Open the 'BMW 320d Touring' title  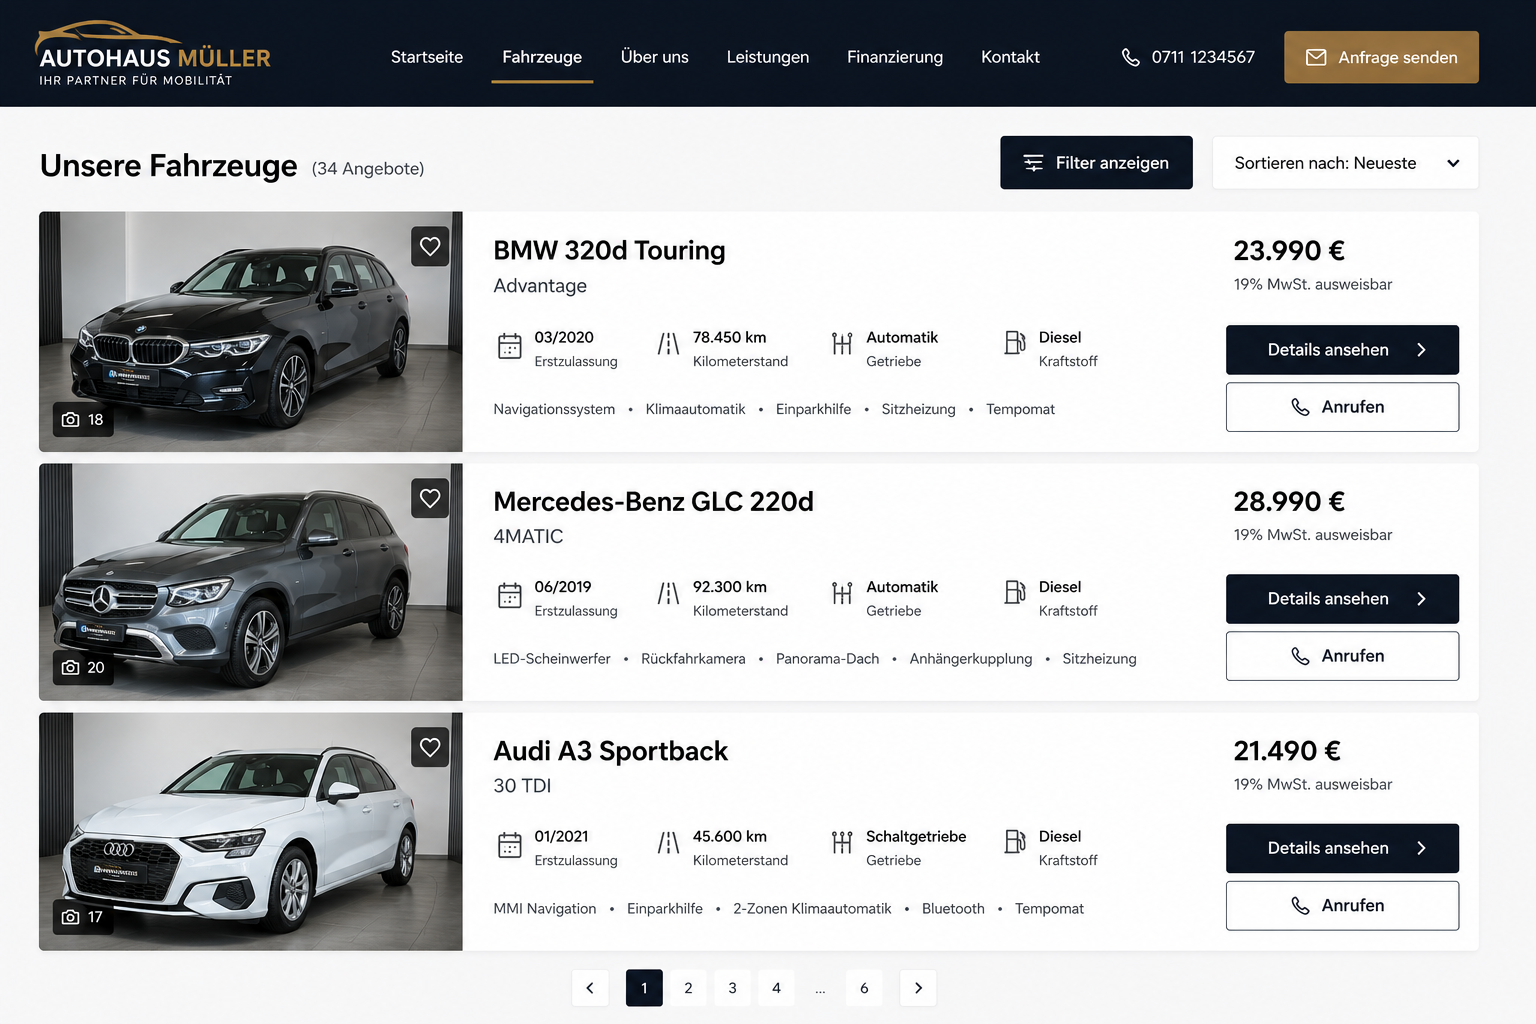[x=609, y=250]
